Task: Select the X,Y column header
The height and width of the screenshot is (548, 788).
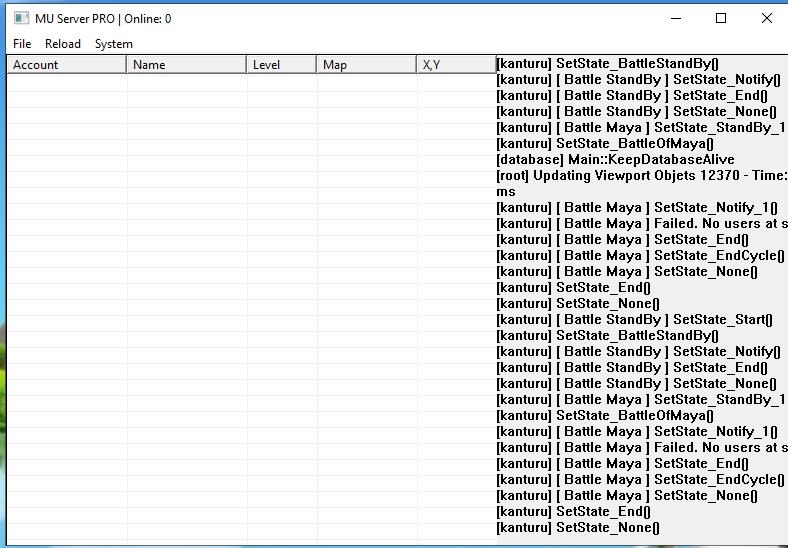Action: pos(456,65)
